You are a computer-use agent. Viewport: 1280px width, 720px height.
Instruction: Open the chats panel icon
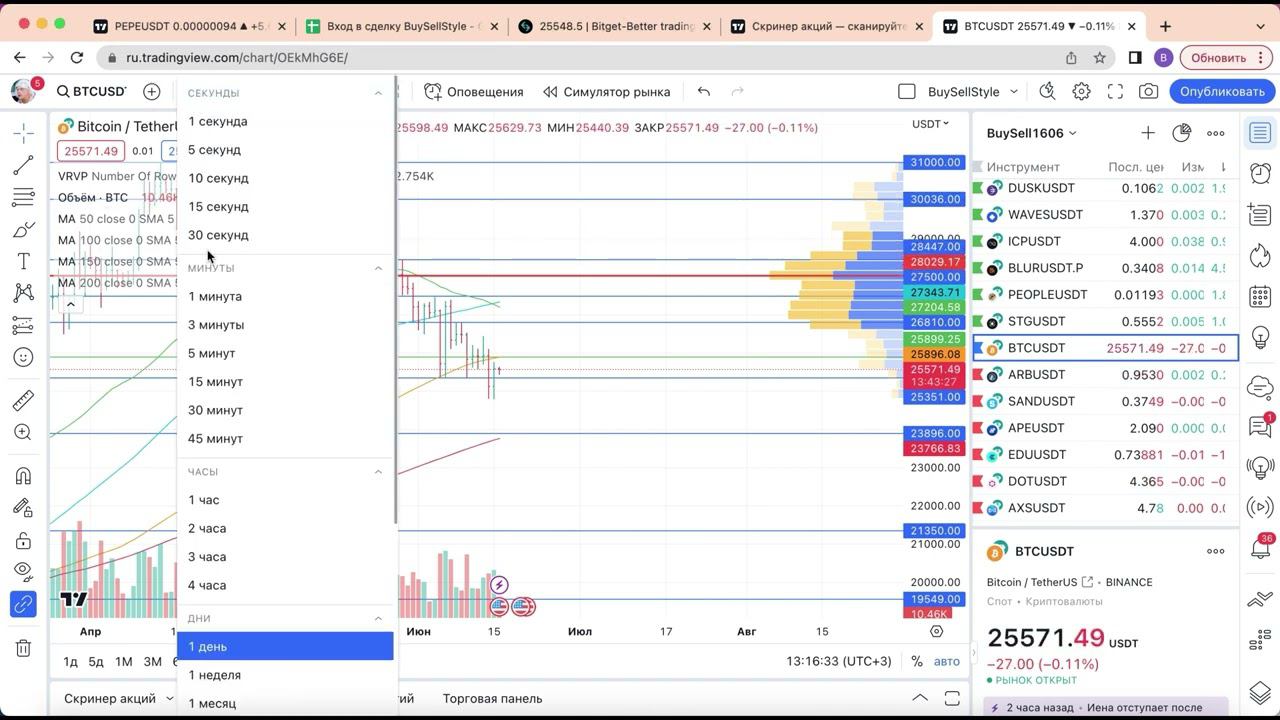(1260, 427)
